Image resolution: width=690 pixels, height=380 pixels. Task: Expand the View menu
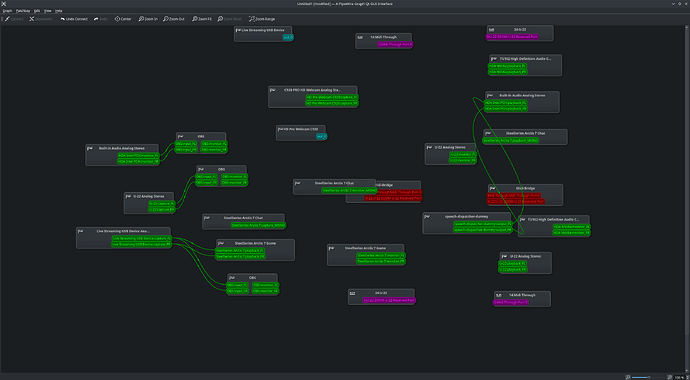coord(48,11)
